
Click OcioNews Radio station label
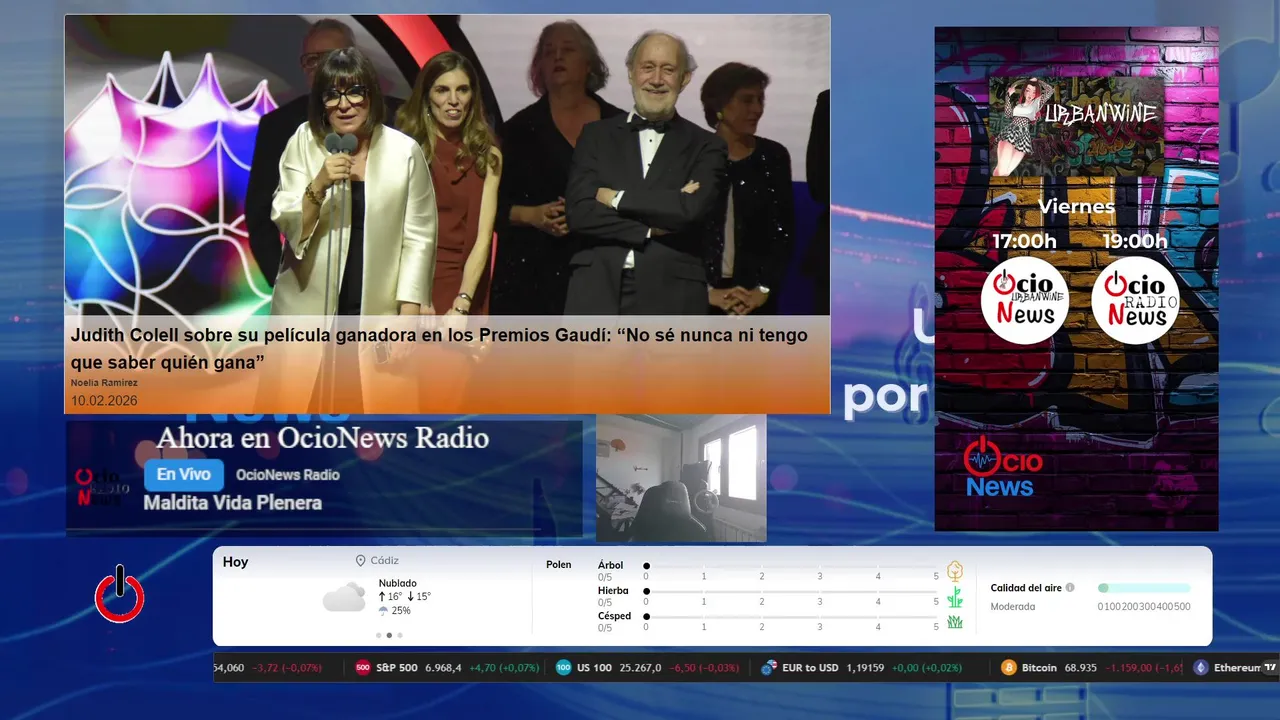(288, 475)
